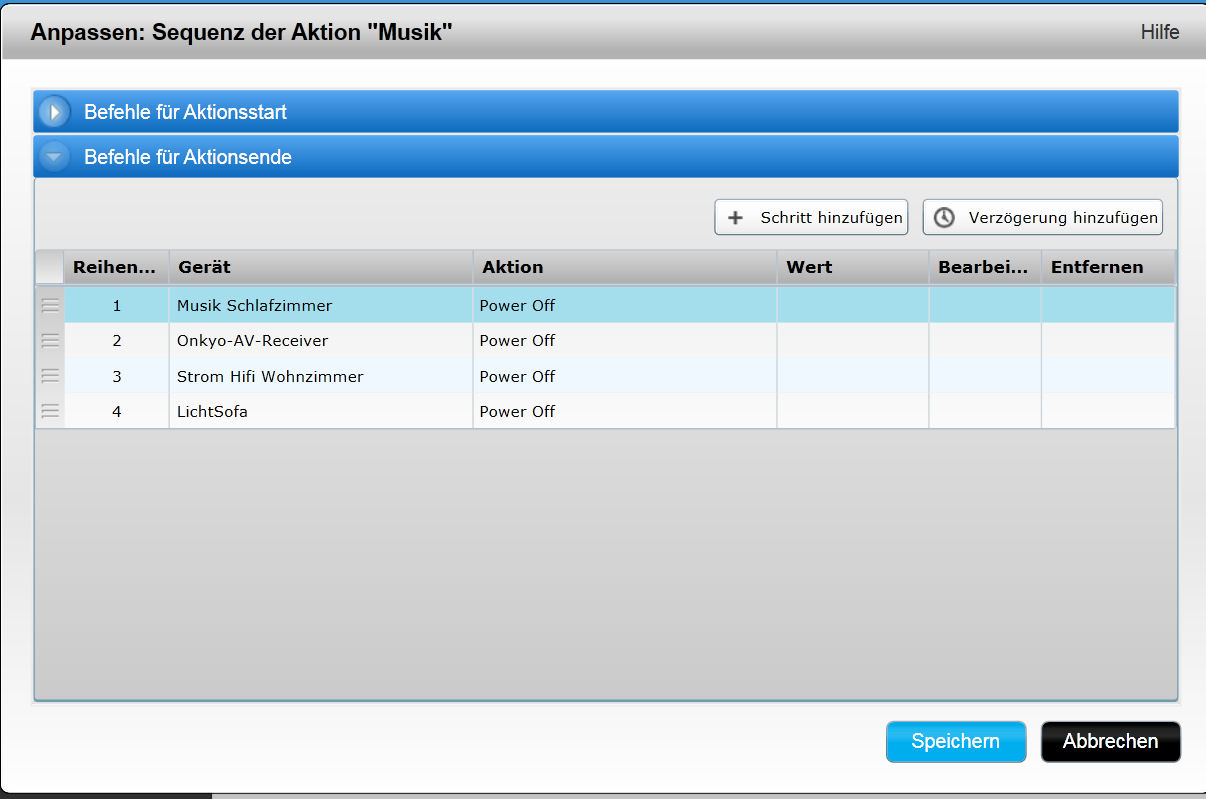Click the clock icon for Verzögerung hinzufügen
The height and width of the screenshot is (799, 1206).
tap(944, 217)
